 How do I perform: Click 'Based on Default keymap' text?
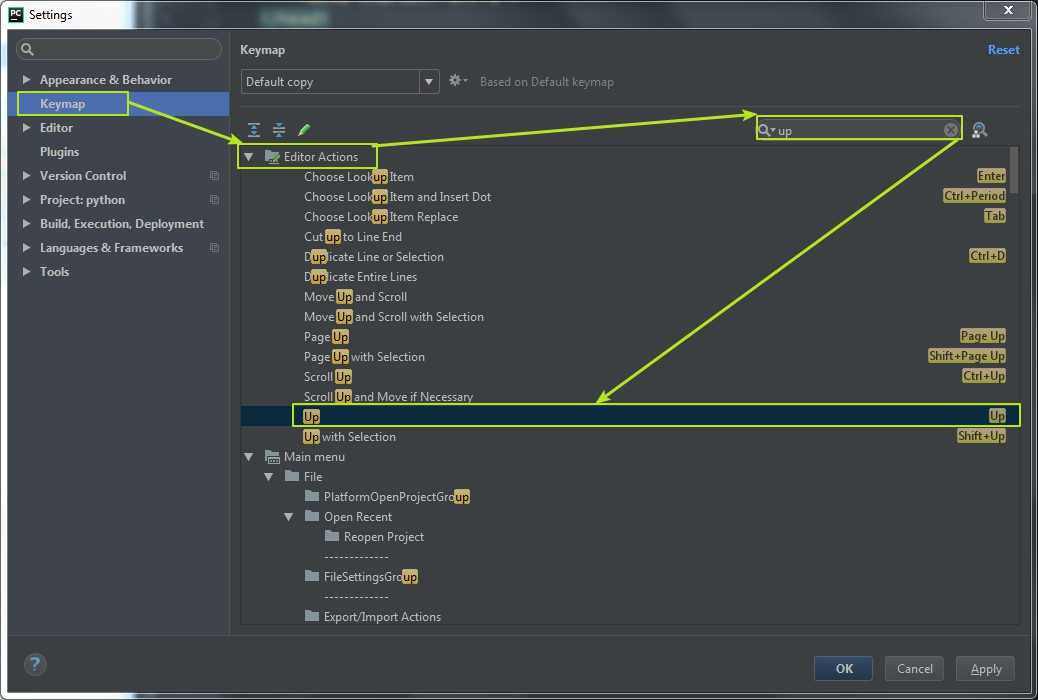547,81
